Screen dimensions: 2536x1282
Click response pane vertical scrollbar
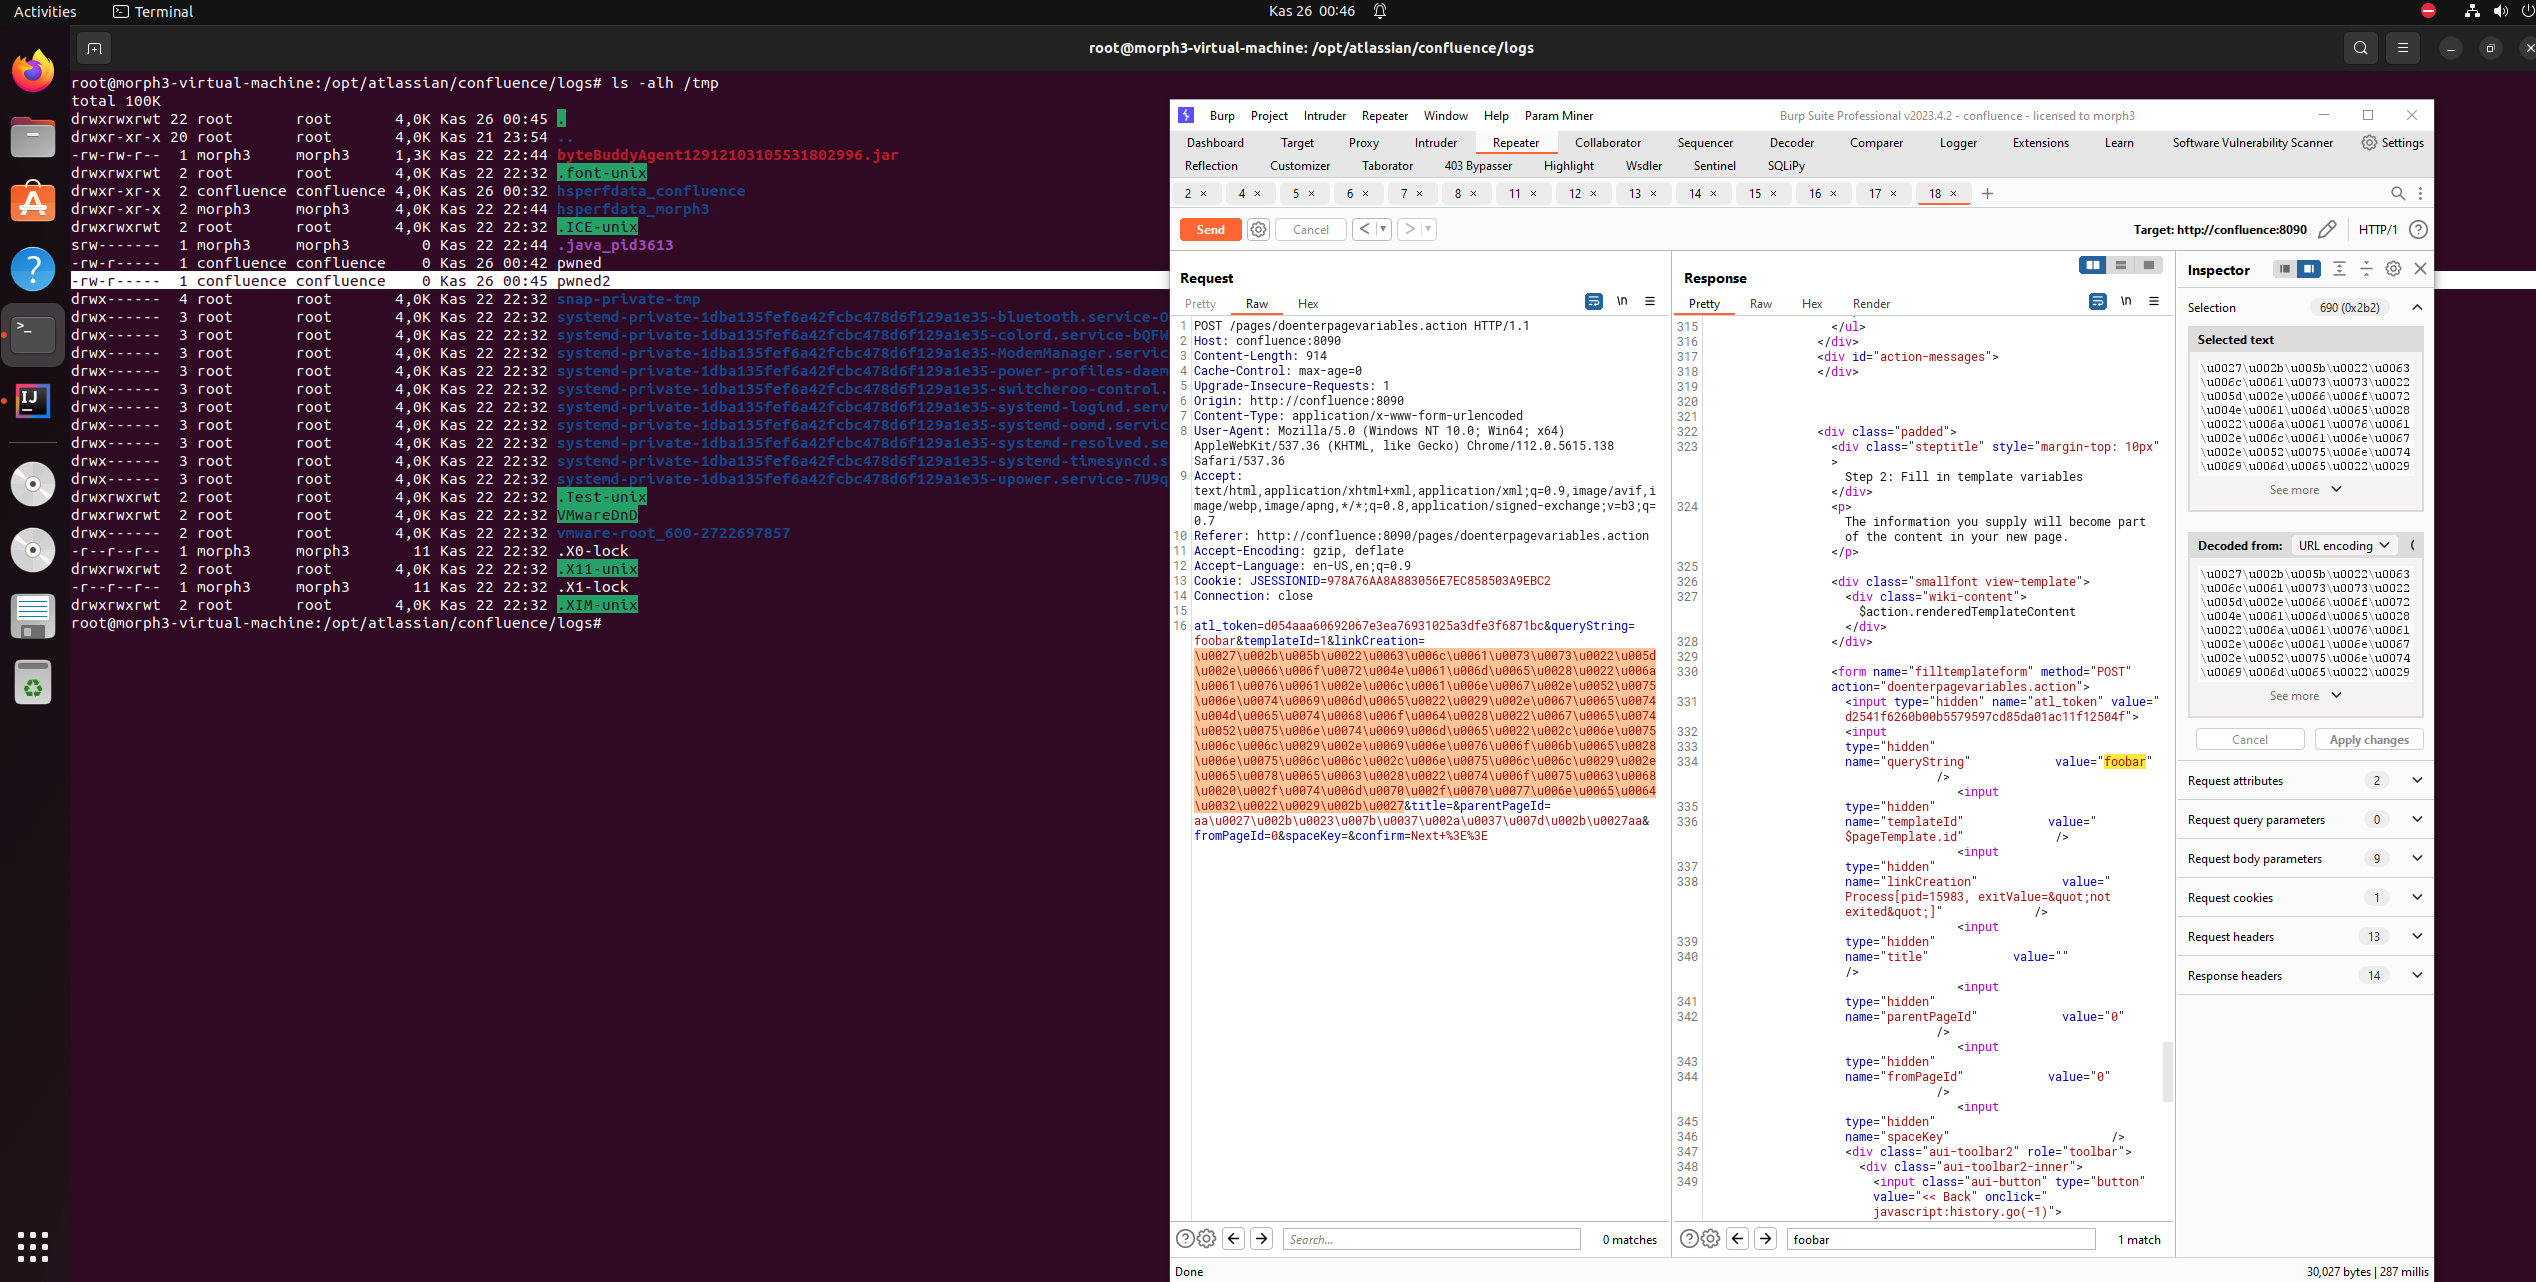(2167, 1072)
